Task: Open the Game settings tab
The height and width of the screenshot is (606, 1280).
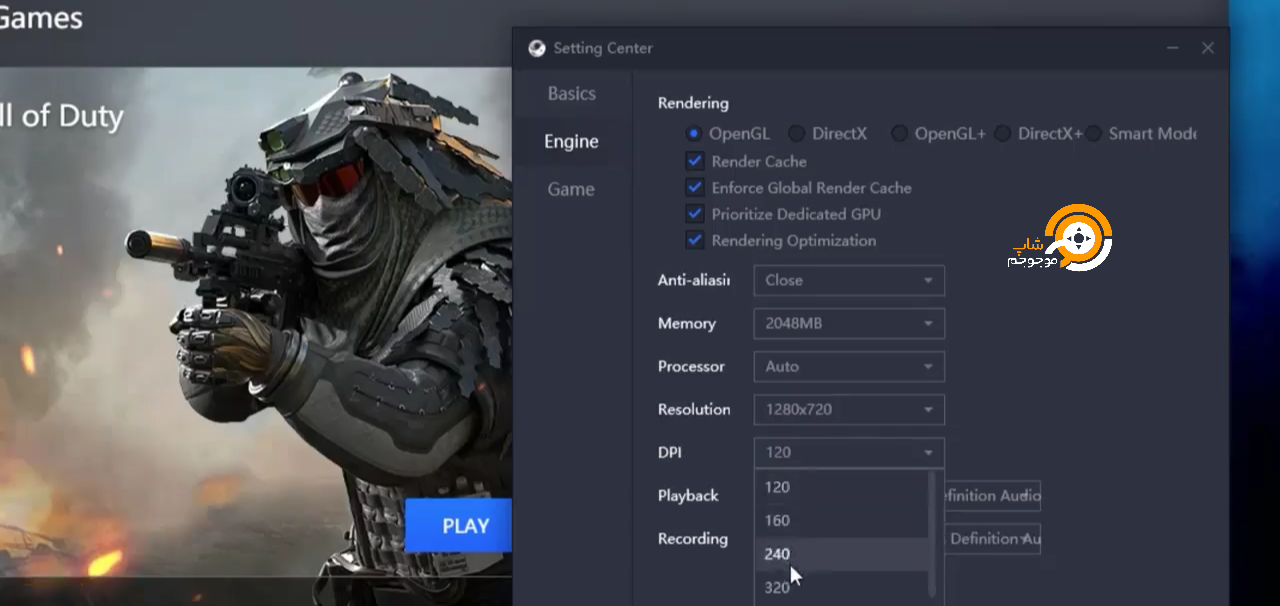Action: (572, 189)
